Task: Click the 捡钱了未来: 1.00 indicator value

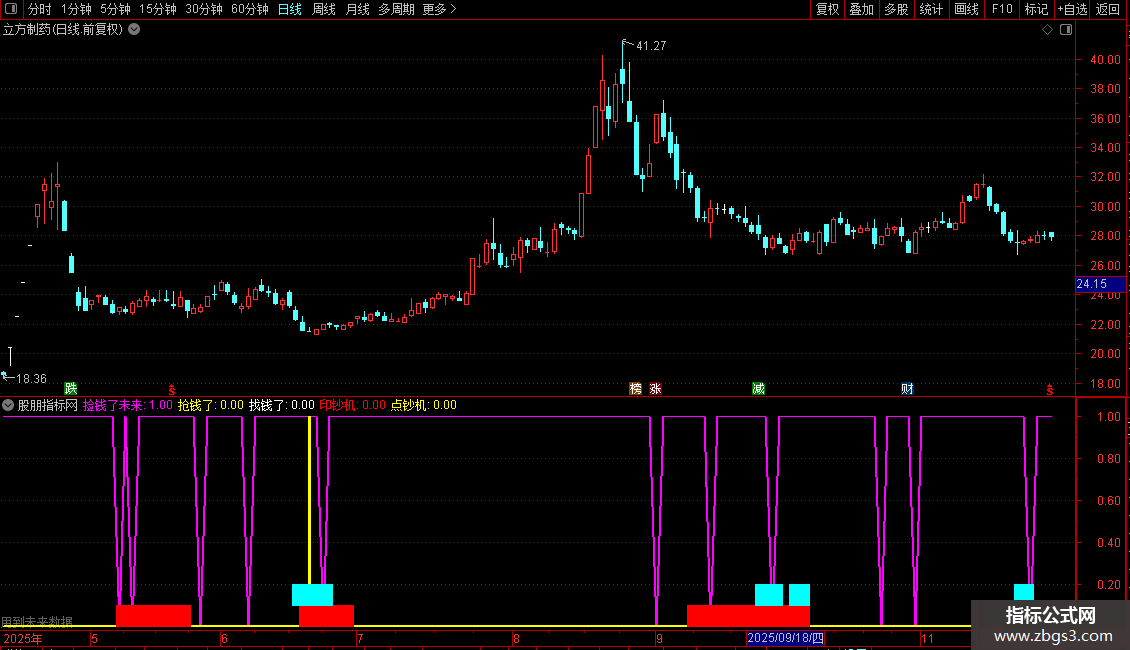Action: 128,405
